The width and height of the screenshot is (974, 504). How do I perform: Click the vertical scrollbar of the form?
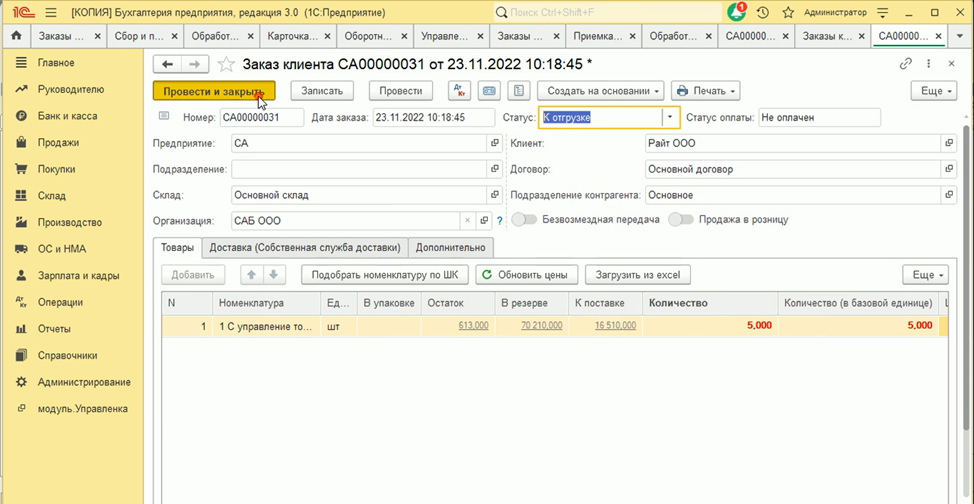[x=968, y=277]
